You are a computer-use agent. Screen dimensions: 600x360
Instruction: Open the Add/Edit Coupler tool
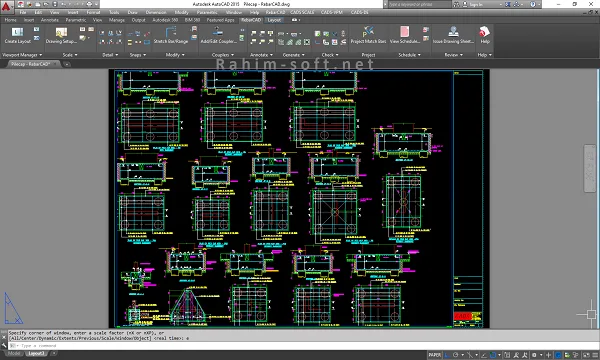[218, 35]
